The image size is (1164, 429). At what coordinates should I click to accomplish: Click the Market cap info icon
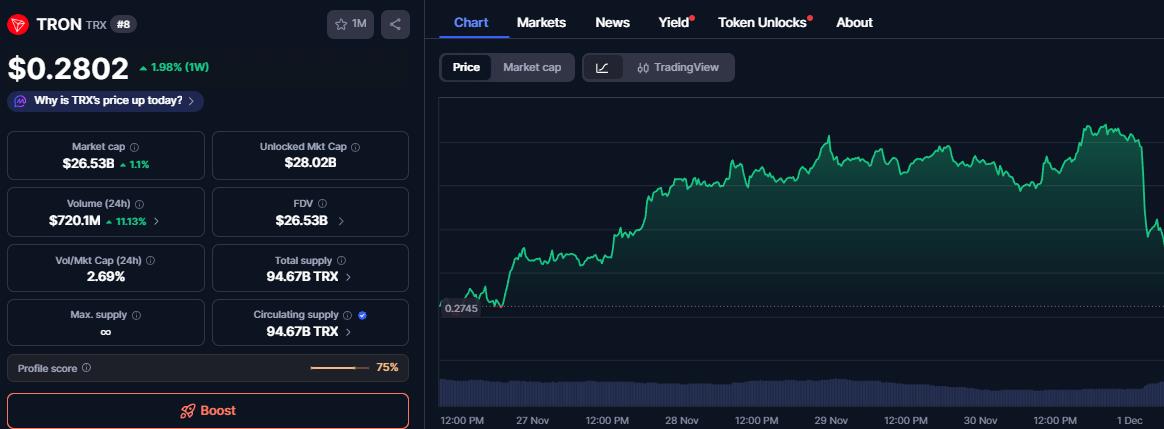coord(134,147)
